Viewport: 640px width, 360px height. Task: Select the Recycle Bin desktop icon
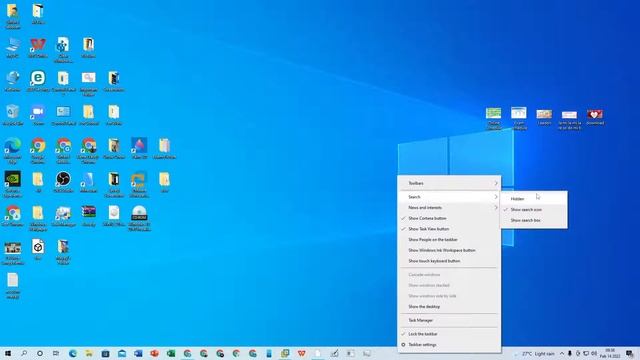(13, 115)
